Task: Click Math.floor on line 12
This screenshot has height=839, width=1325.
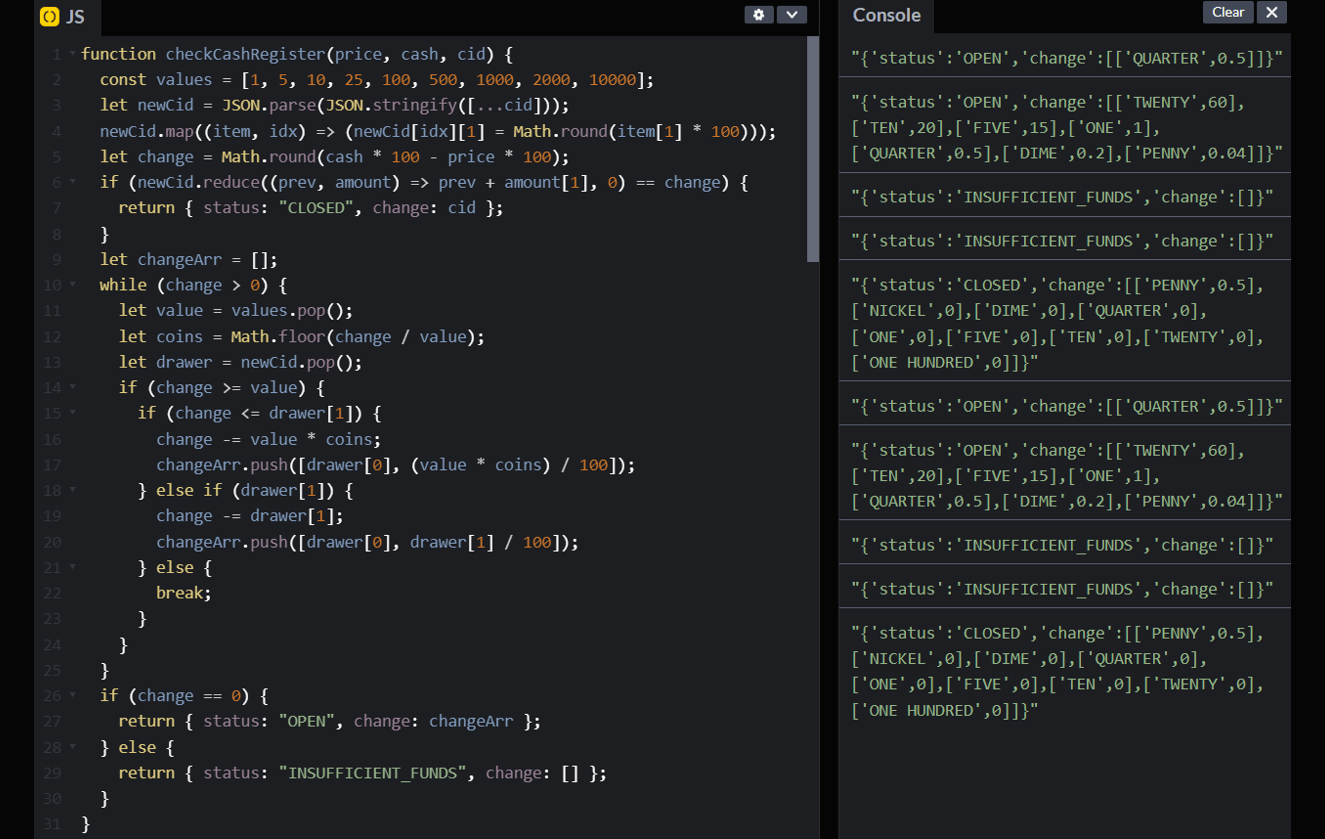Action: click(278, 337)
